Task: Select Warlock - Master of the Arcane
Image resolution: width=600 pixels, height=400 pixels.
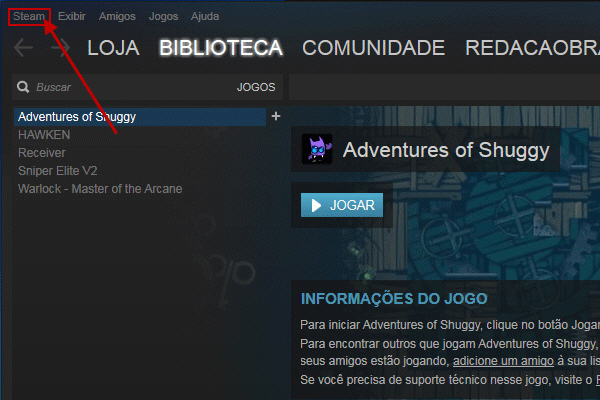Action: (100, 189)
